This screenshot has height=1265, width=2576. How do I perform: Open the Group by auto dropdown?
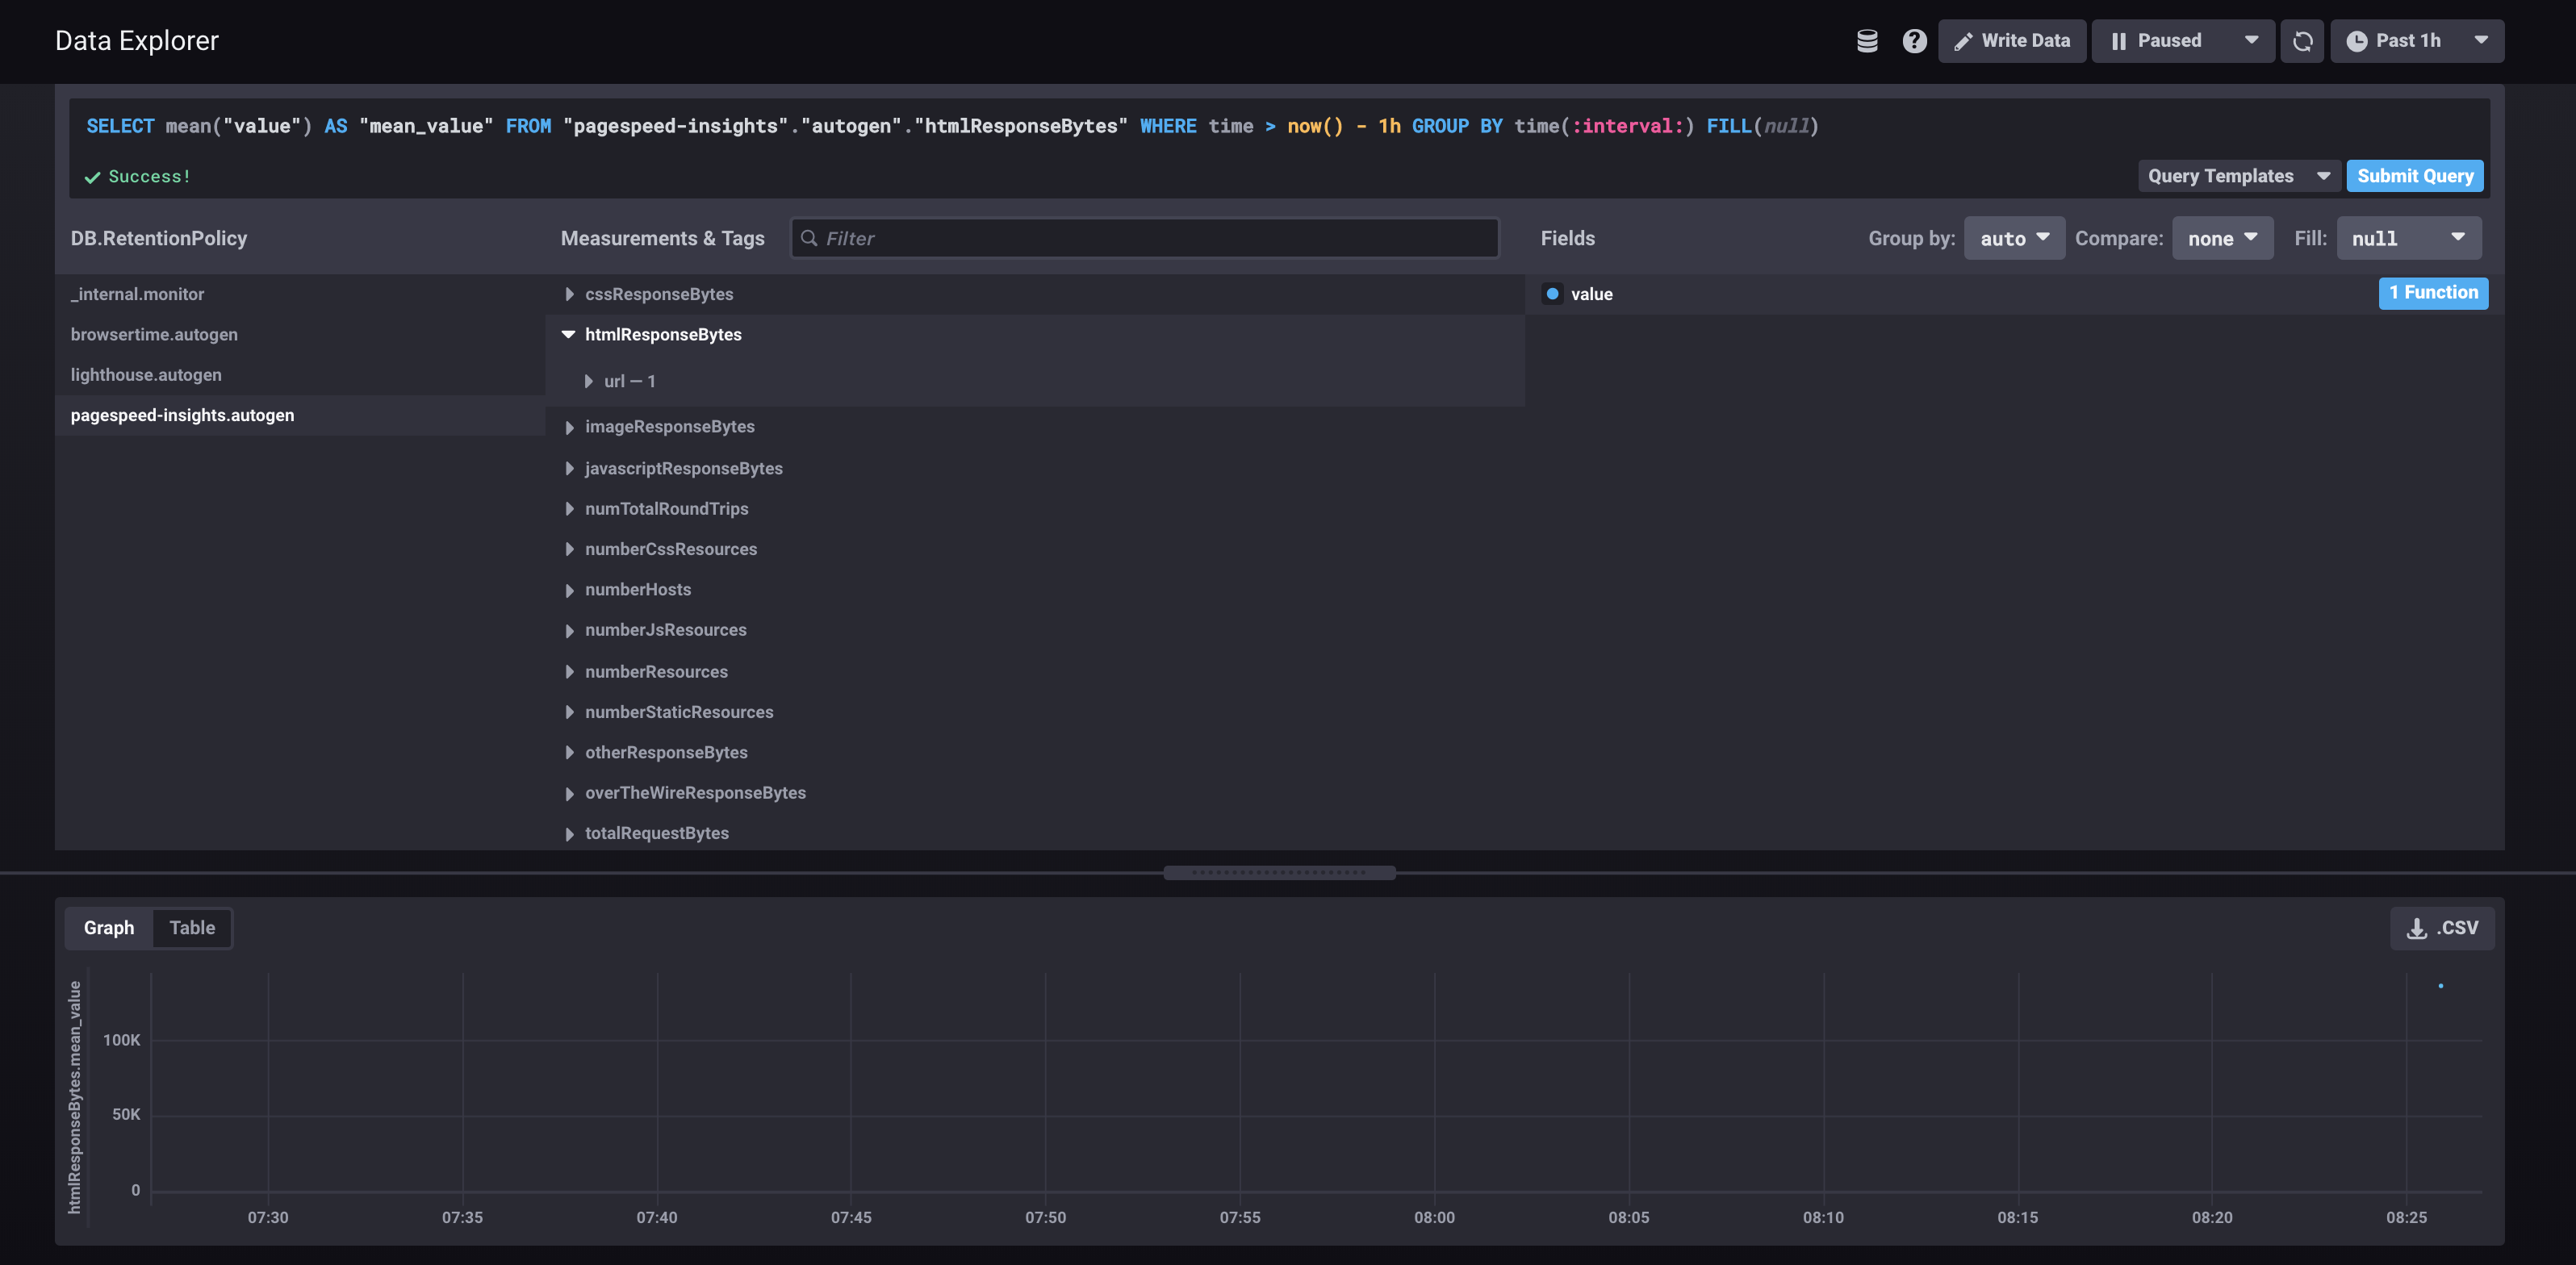(x=2014, y=238)
